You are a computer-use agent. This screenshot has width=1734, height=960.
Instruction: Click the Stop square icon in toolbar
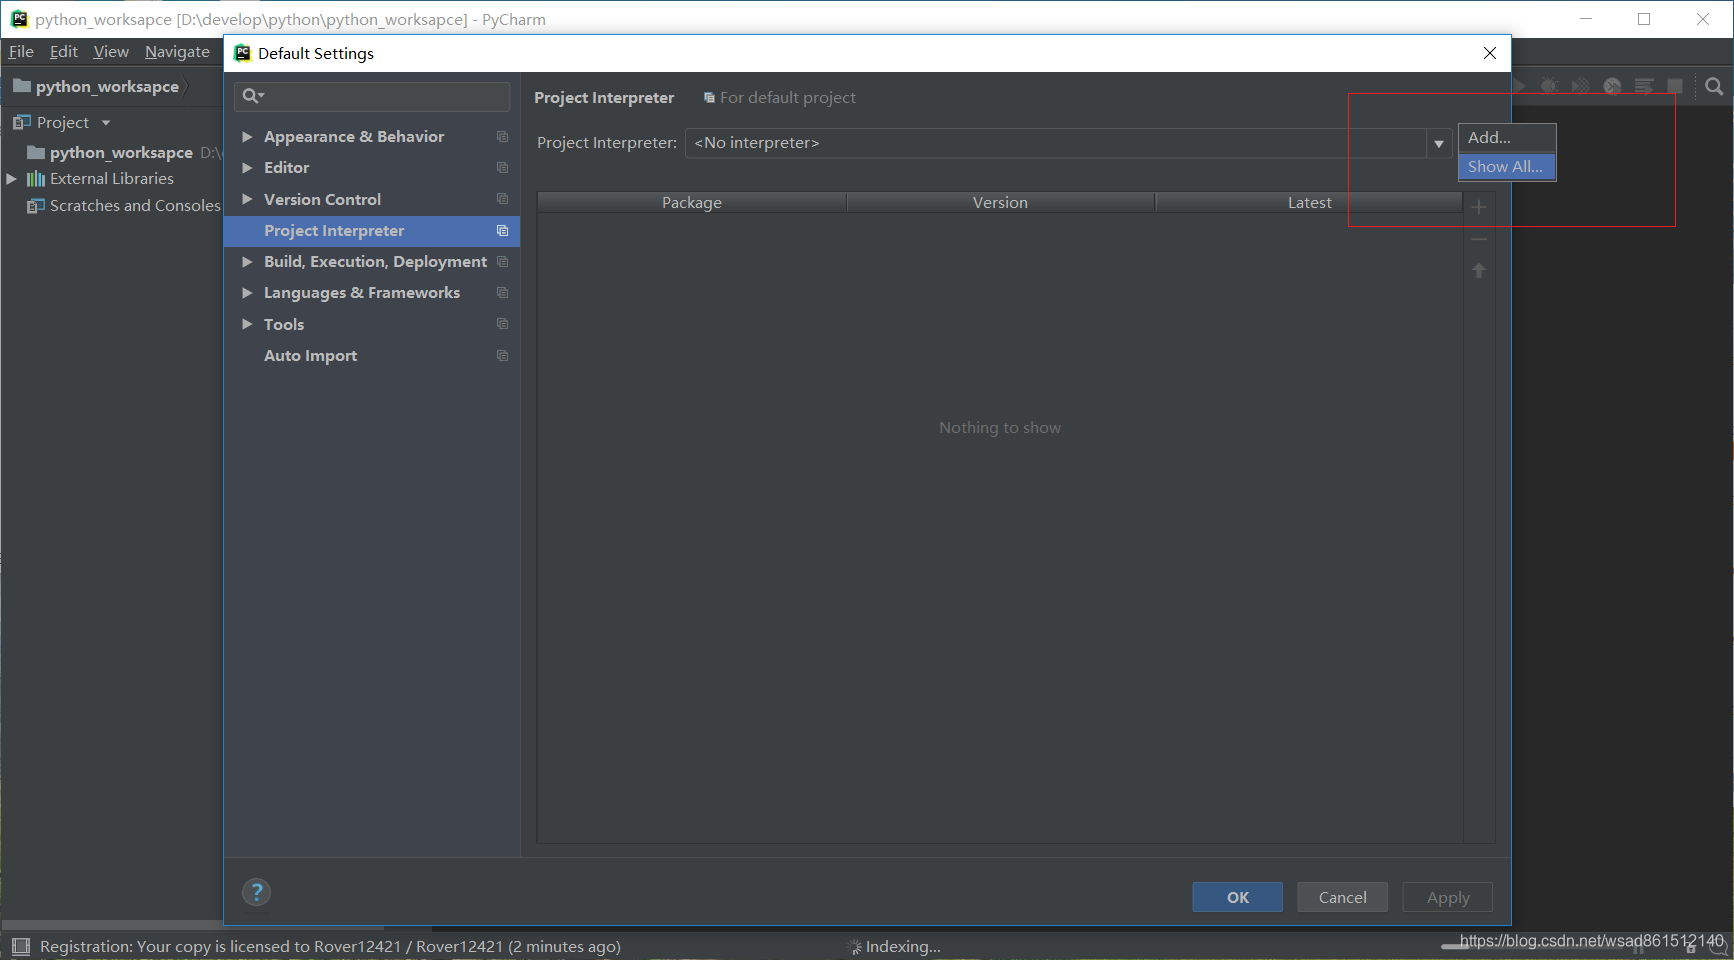coord(1675,87)
